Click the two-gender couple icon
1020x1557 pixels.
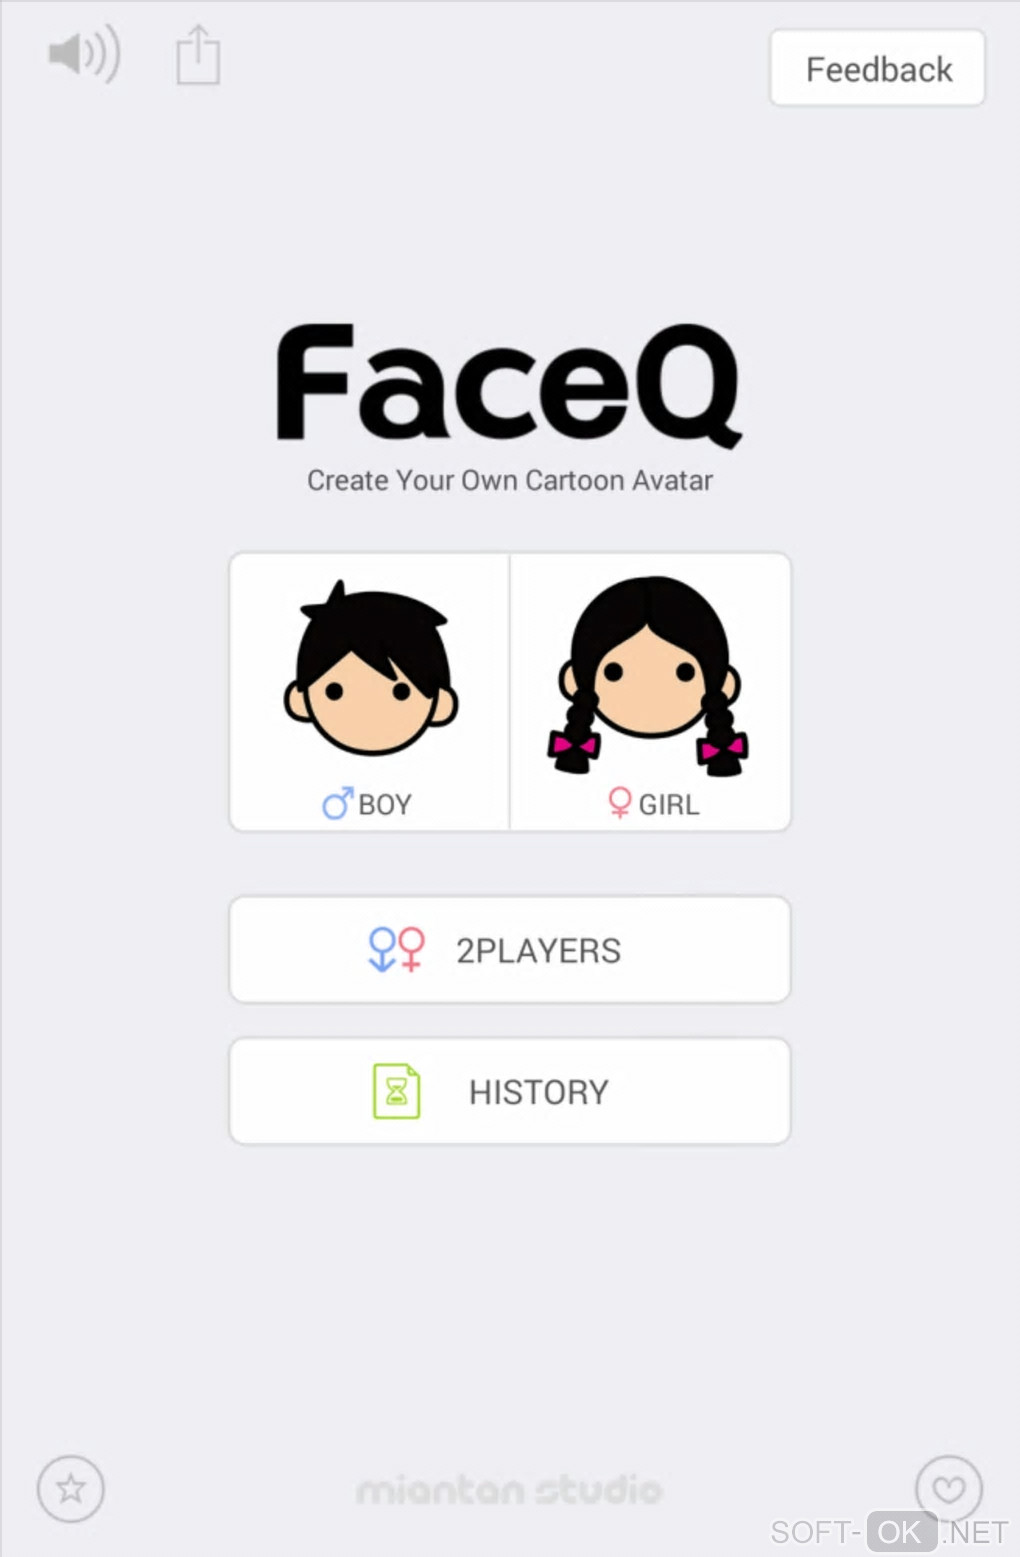(397, 949)
